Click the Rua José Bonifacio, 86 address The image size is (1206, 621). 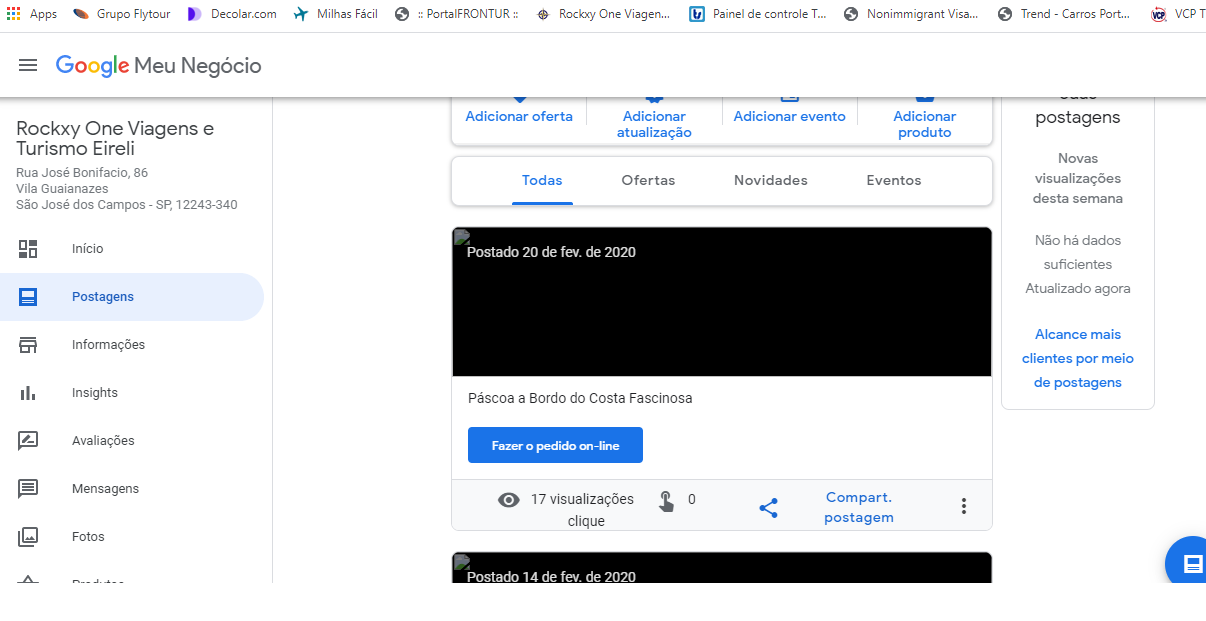click(82, 173)
